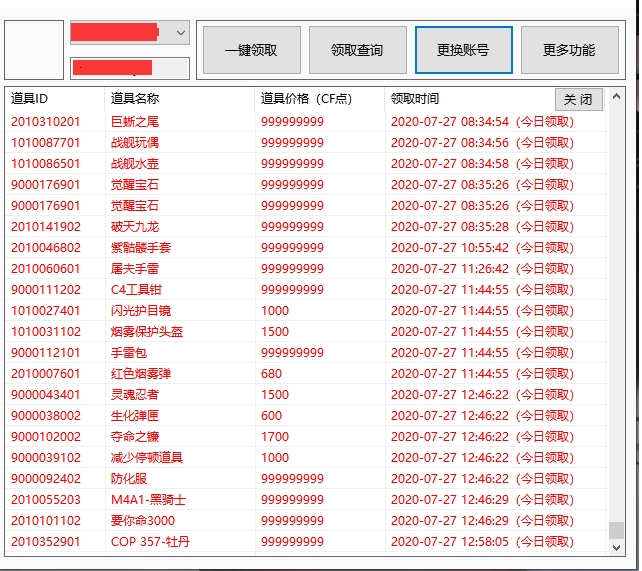This screenshot has height=571, width=642.
Task: Select row 手雷包
Action: [x=305, y=353]
